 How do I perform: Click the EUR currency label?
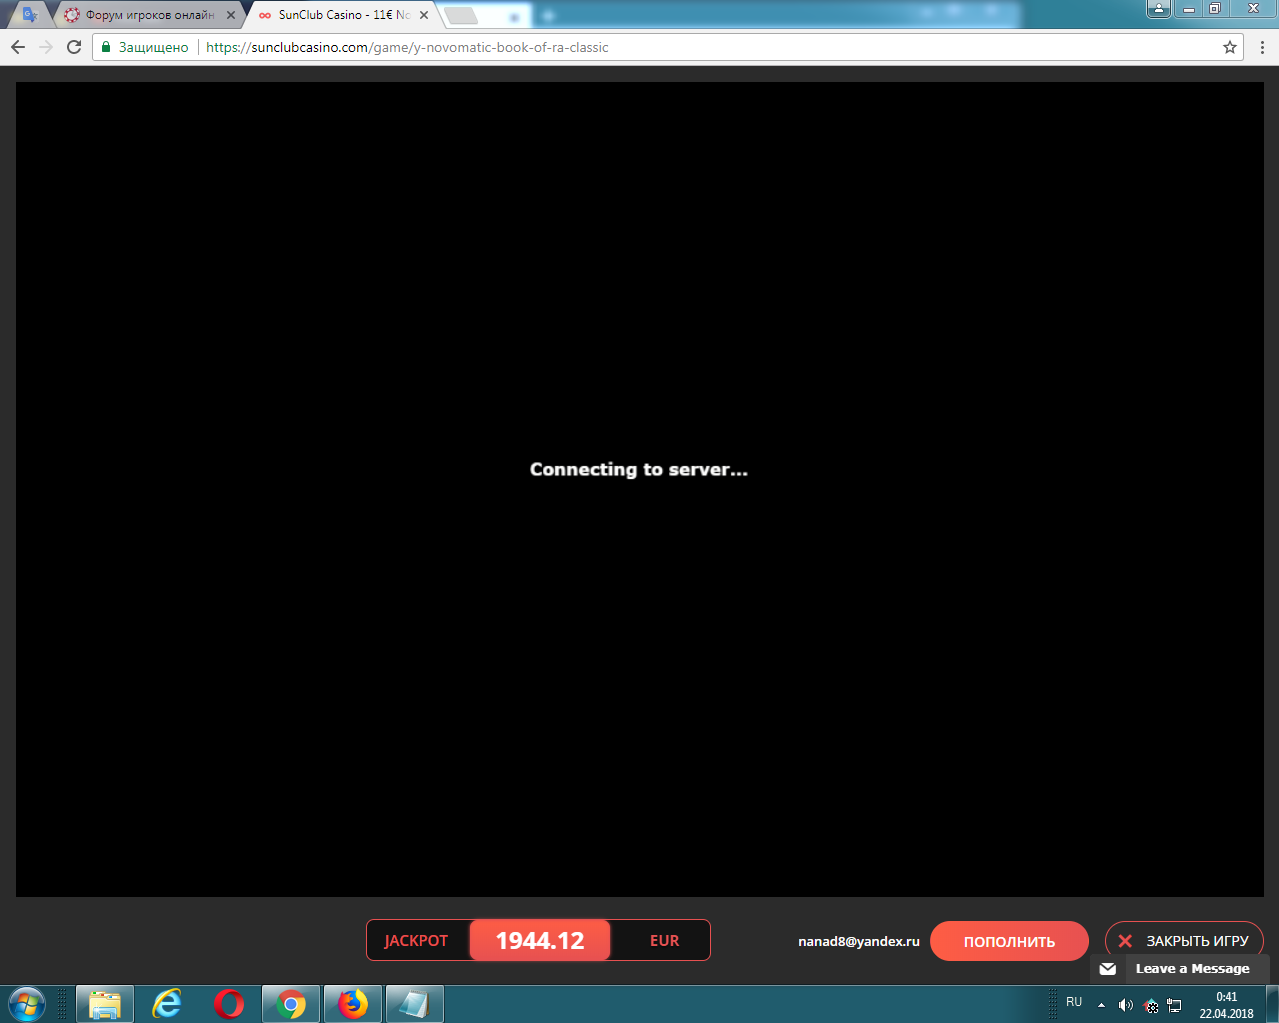tap(664, 940)
